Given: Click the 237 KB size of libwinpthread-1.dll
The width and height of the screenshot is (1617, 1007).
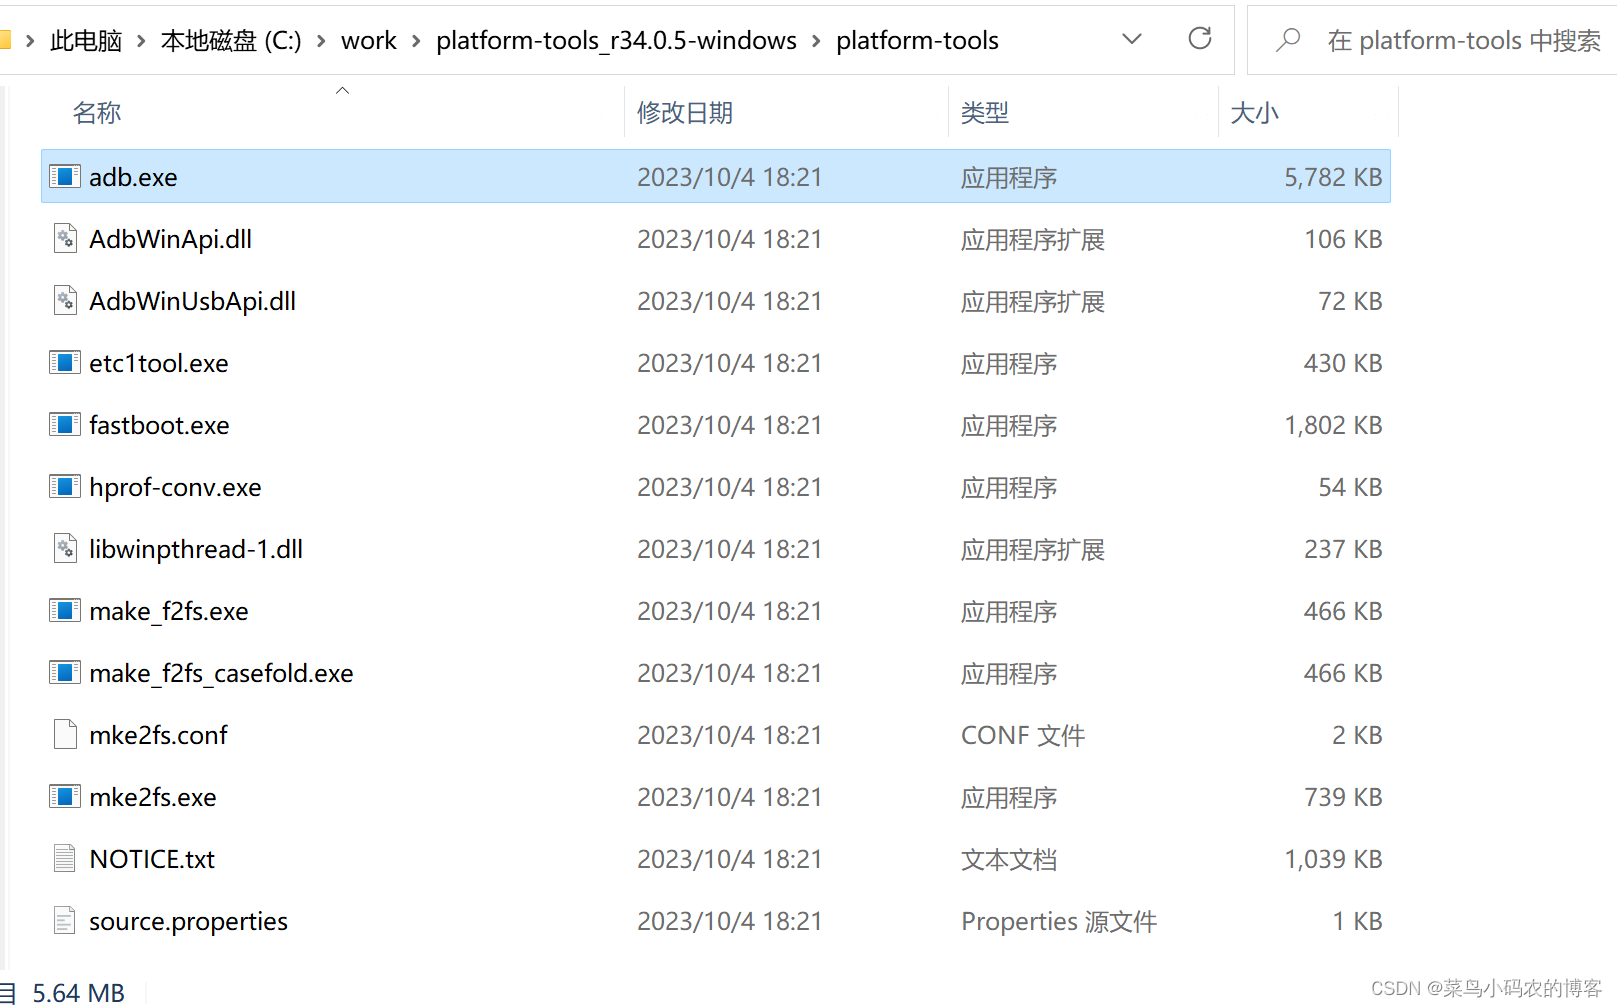Looking at the screenshot, I should click(1343, 549).
